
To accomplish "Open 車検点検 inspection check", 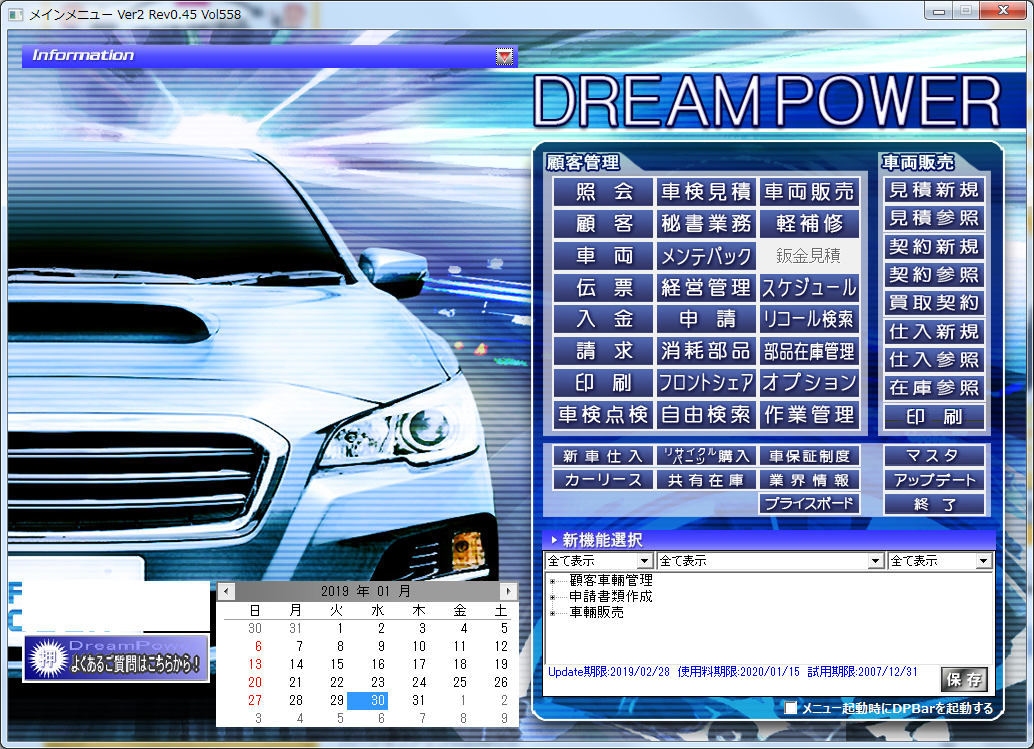I will click(603, 415).
